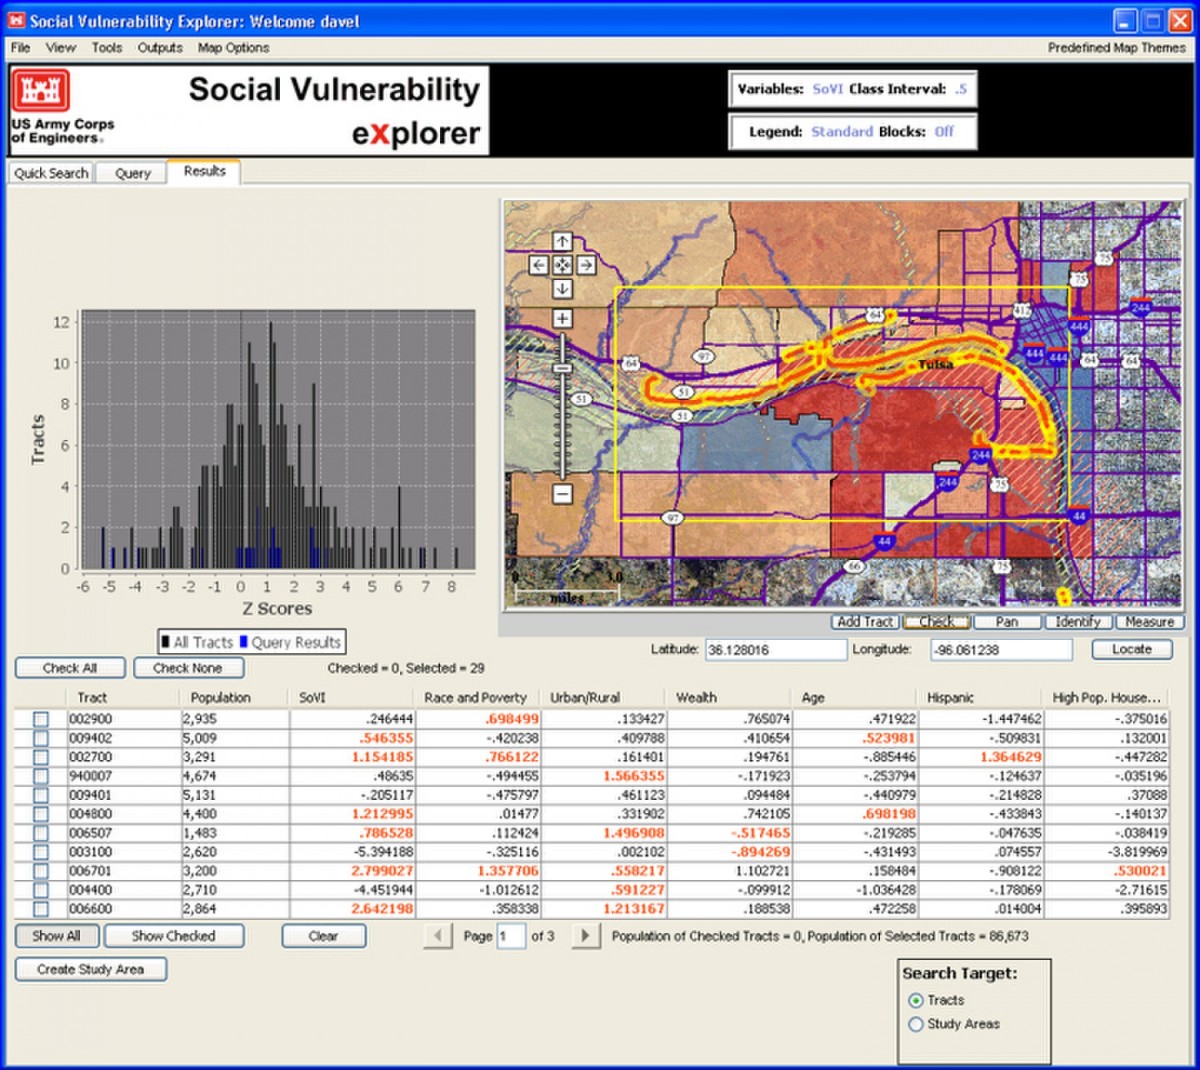The image size is (1200, 1070).
Task: Zoom in using the plus button
Action: click(x=562, y=318)
